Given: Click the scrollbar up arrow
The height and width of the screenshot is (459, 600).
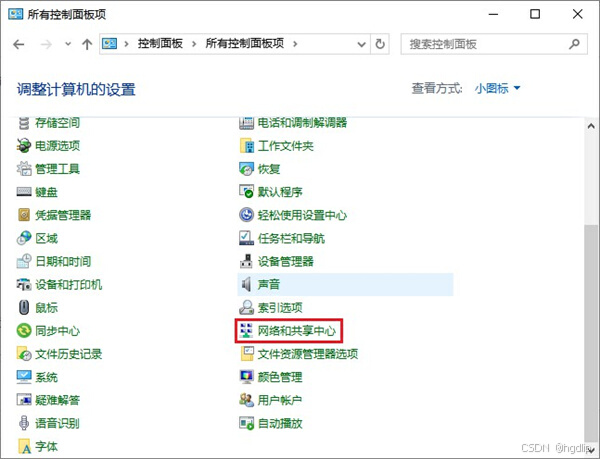Looking at the screenshot, I should tap(592, 126).
